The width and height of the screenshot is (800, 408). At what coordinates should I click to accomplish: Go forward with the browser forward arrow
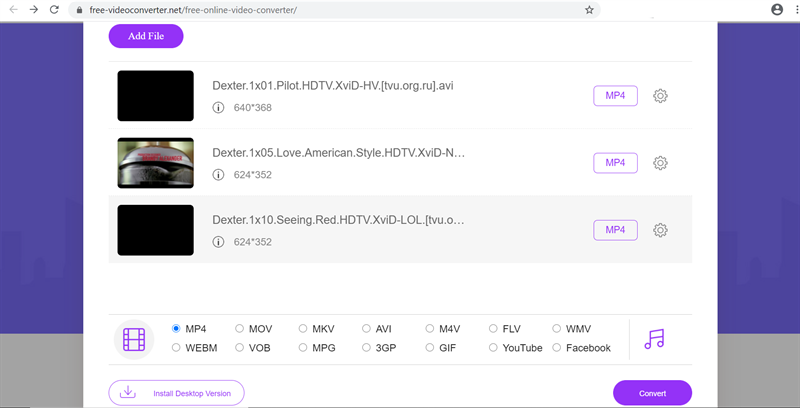click(34, 10)
